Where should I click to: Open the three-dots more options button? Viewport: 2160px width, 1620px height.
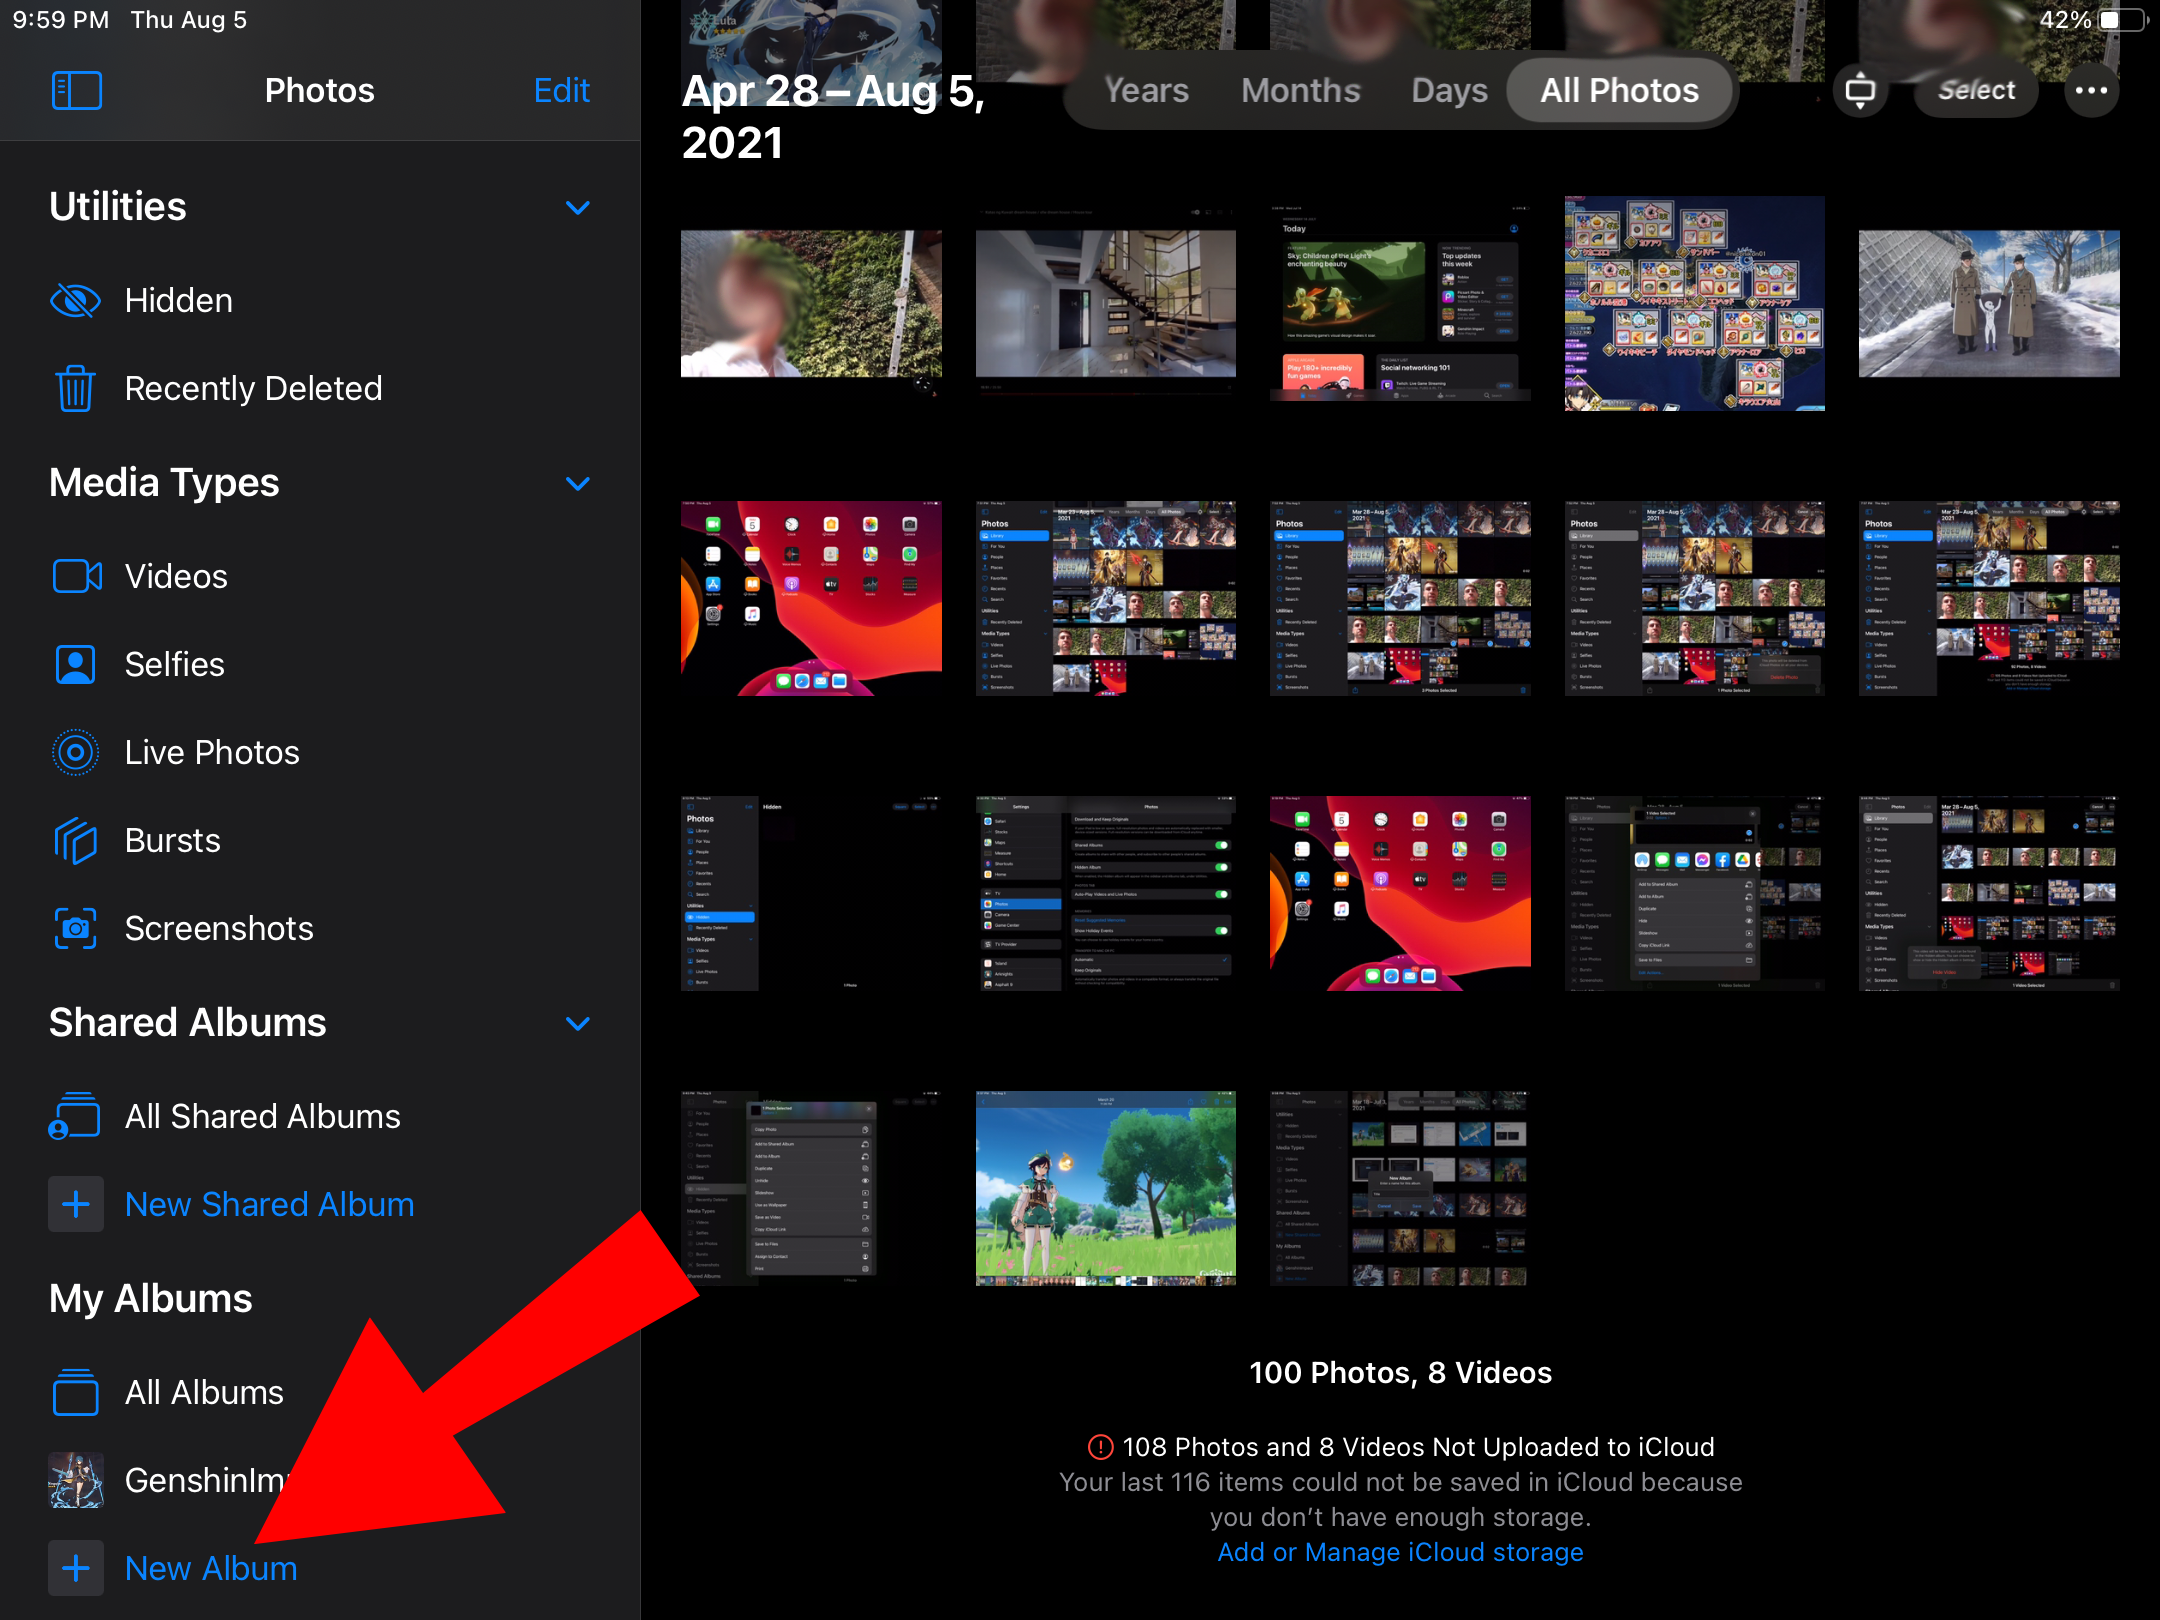2090,91
